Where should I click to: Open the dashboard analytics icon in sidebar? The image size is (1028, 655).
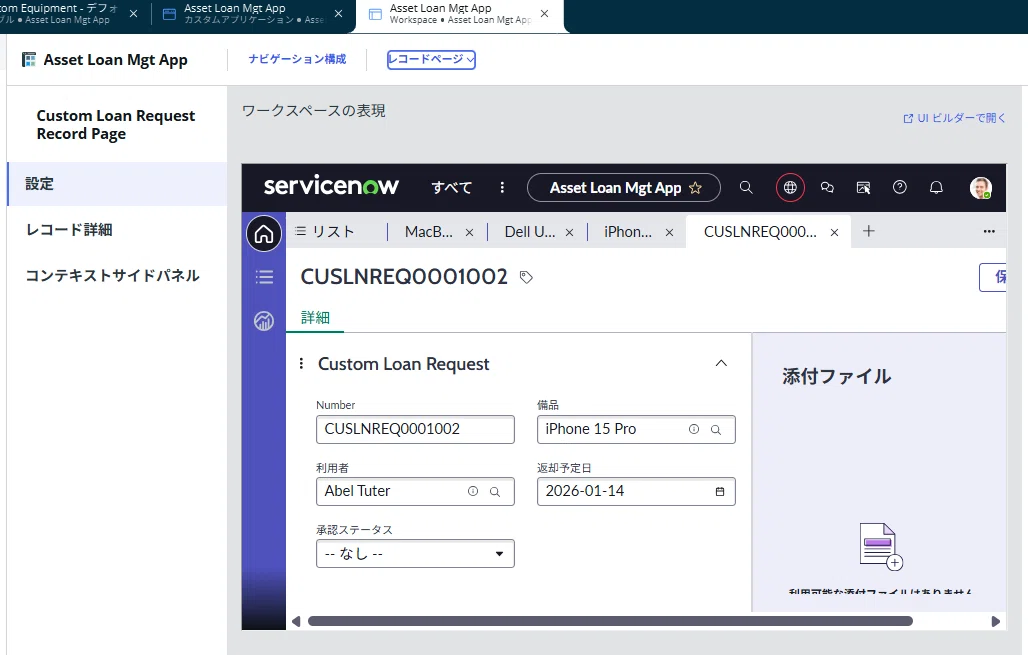(x=264, y=321)
